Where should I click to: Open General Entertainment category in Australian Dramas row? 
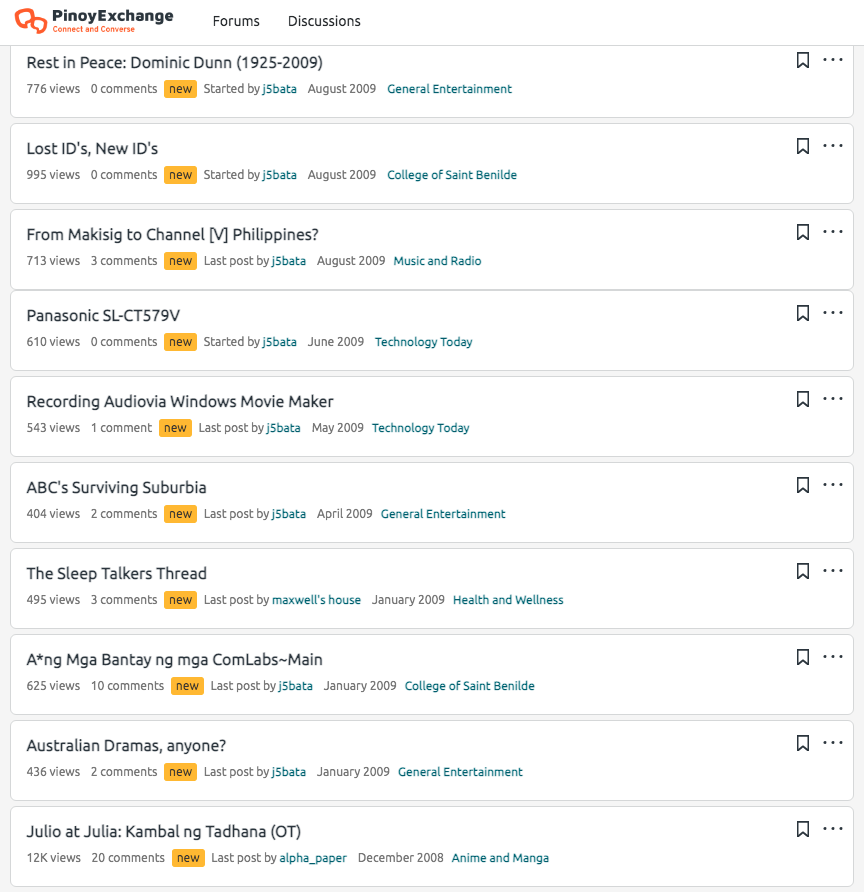click(x=460, y=772)
